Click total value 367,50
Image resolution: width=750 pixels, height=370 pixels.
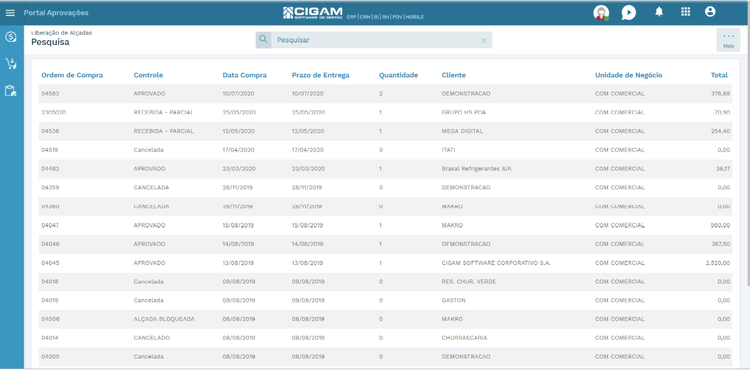click(721, 244)
